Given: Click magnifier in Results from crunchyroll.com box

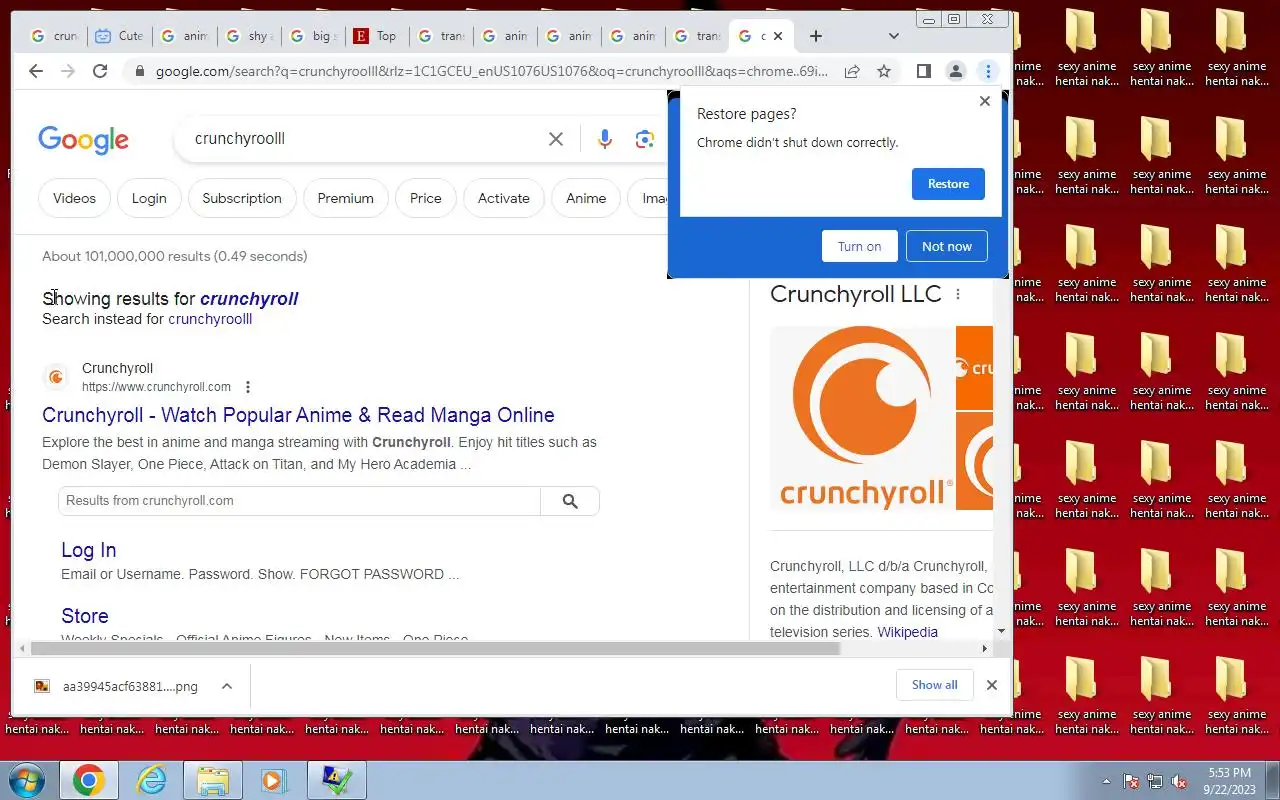Looking at the screenshot, I should 570,501.
